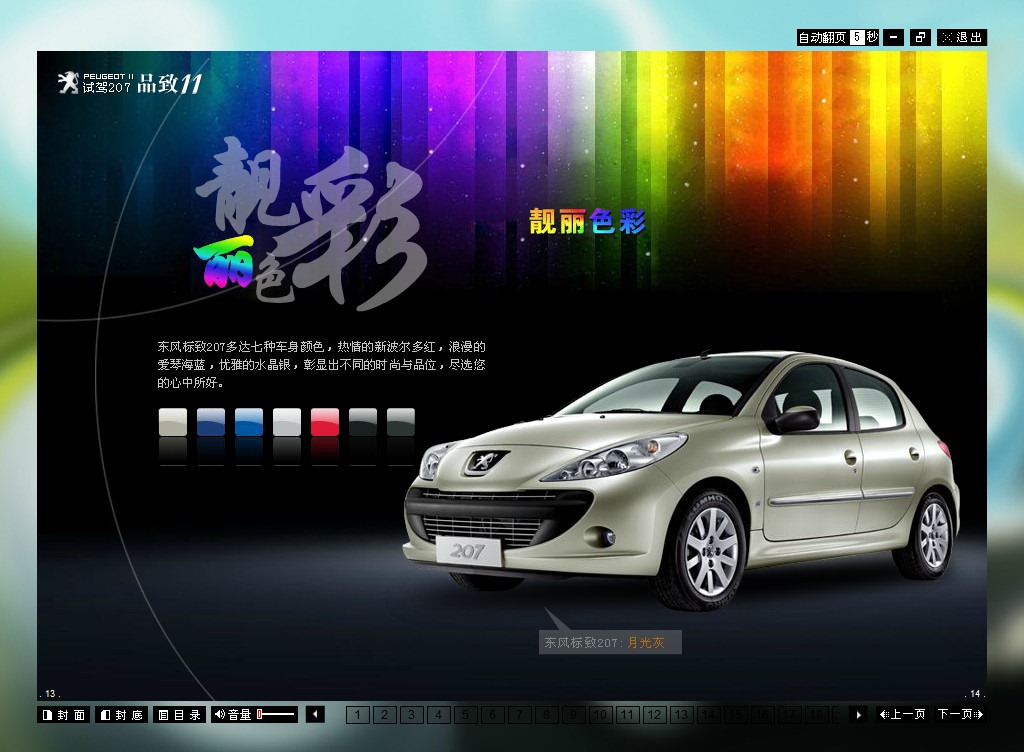
Task: Click the 5-second interval field
Action: tap(857, 37)
